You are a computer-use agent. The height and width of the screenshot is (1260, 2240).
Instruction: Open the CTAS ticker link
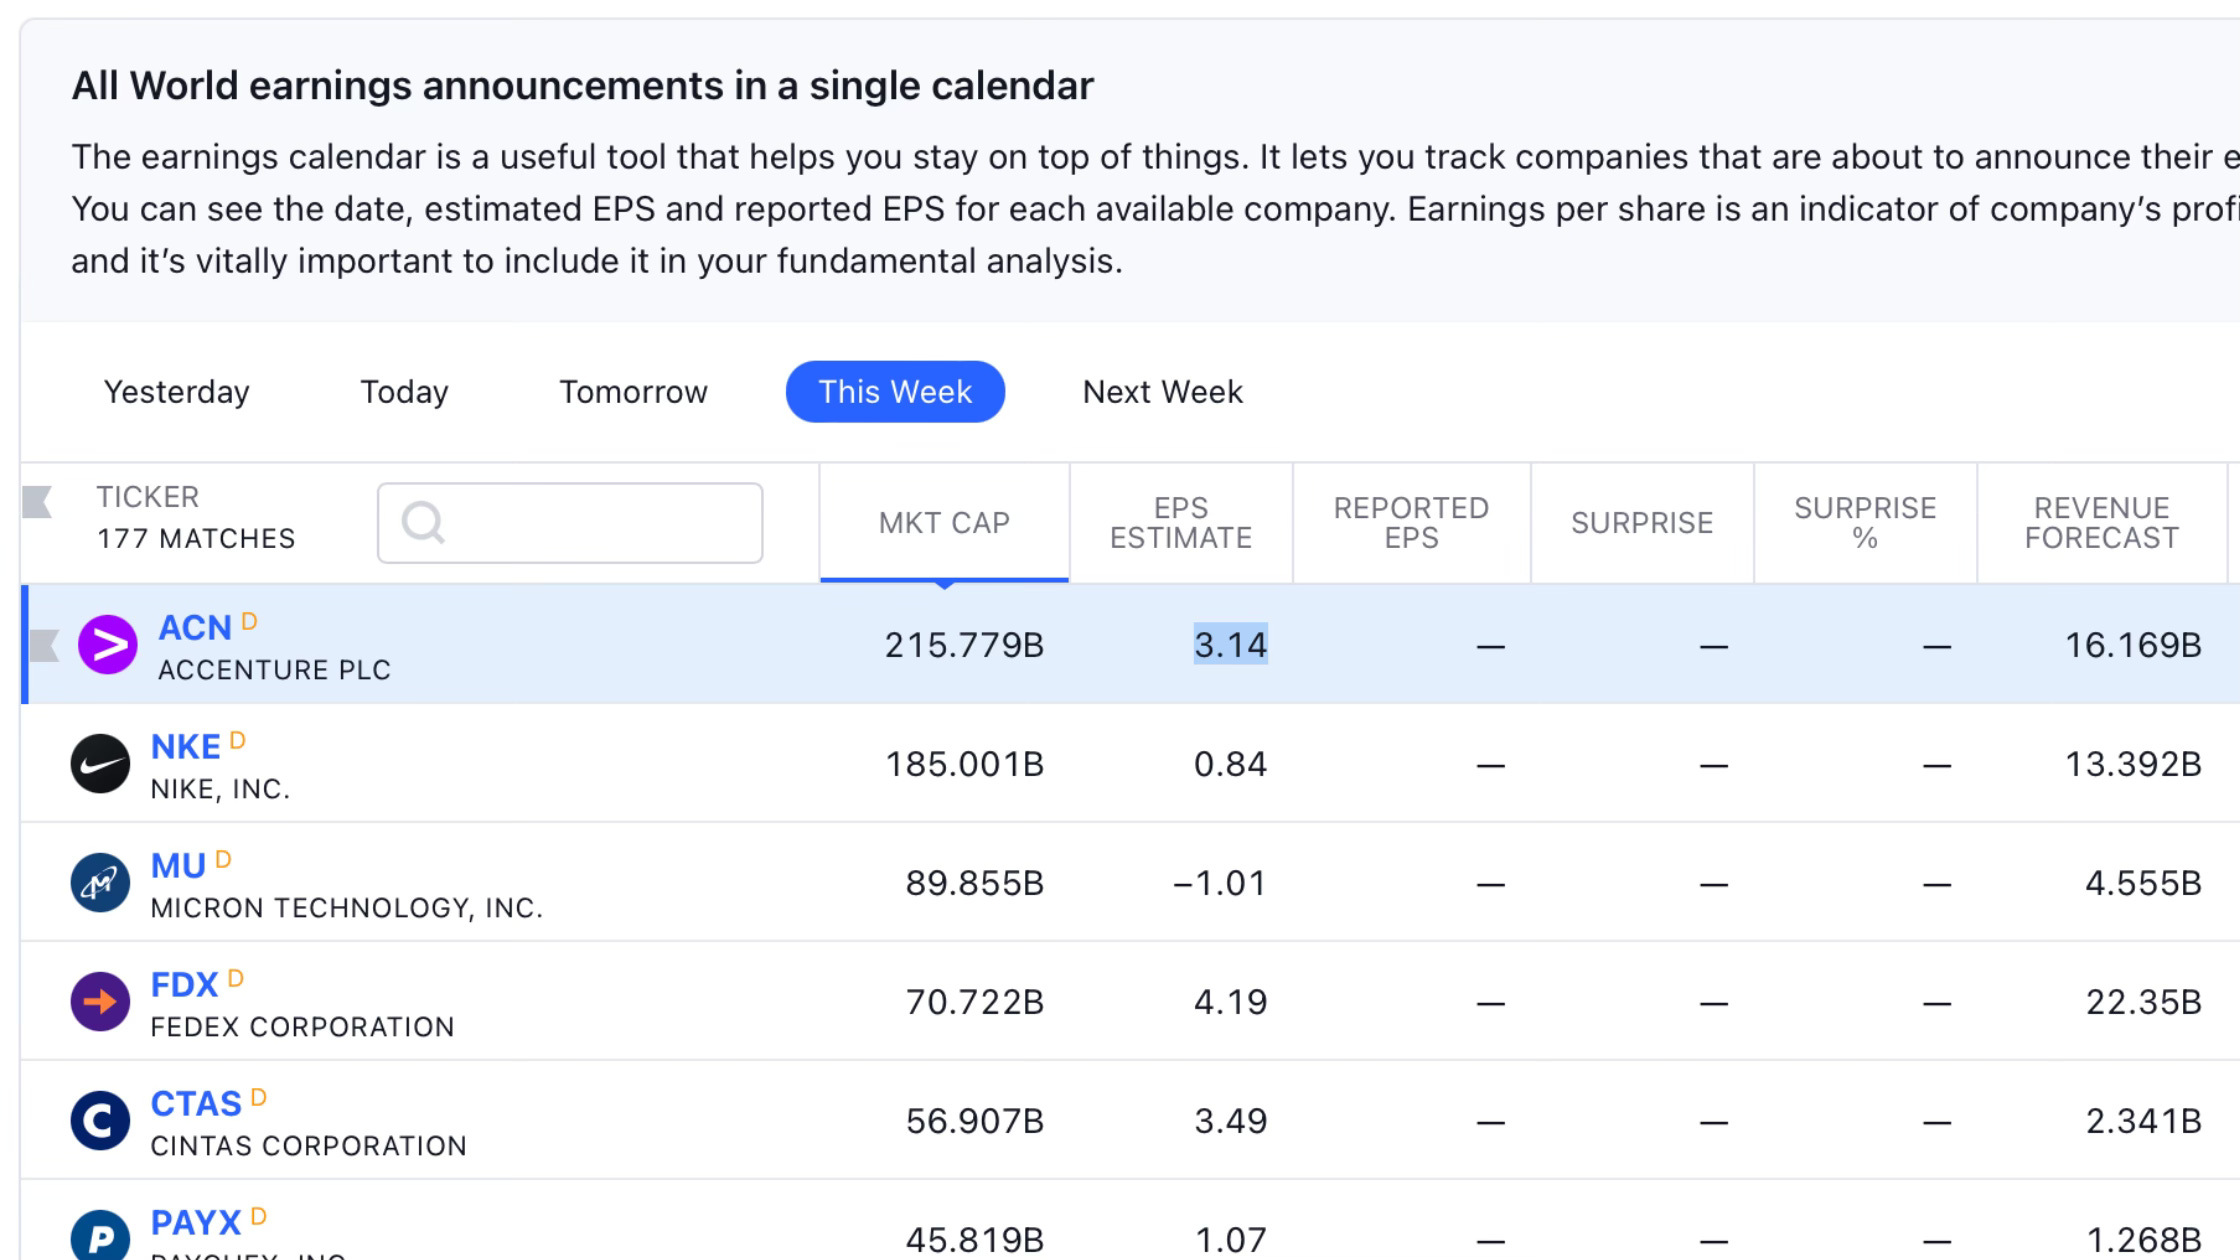pyautogui.click(x=196, y=1104)
